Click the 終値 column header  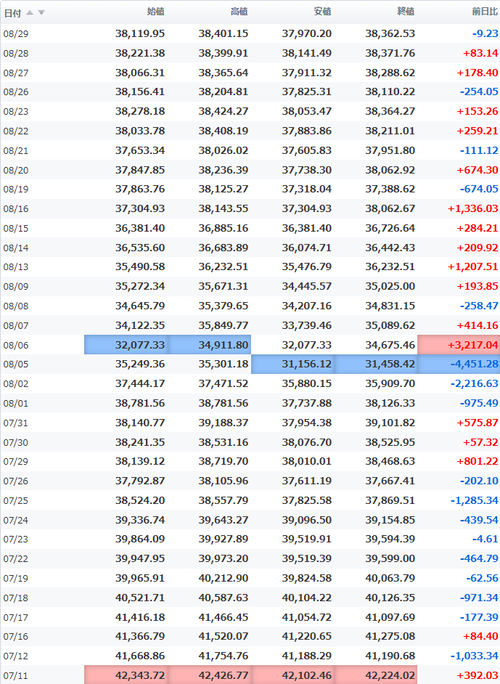pyautogui.click(x=406, y=12)
